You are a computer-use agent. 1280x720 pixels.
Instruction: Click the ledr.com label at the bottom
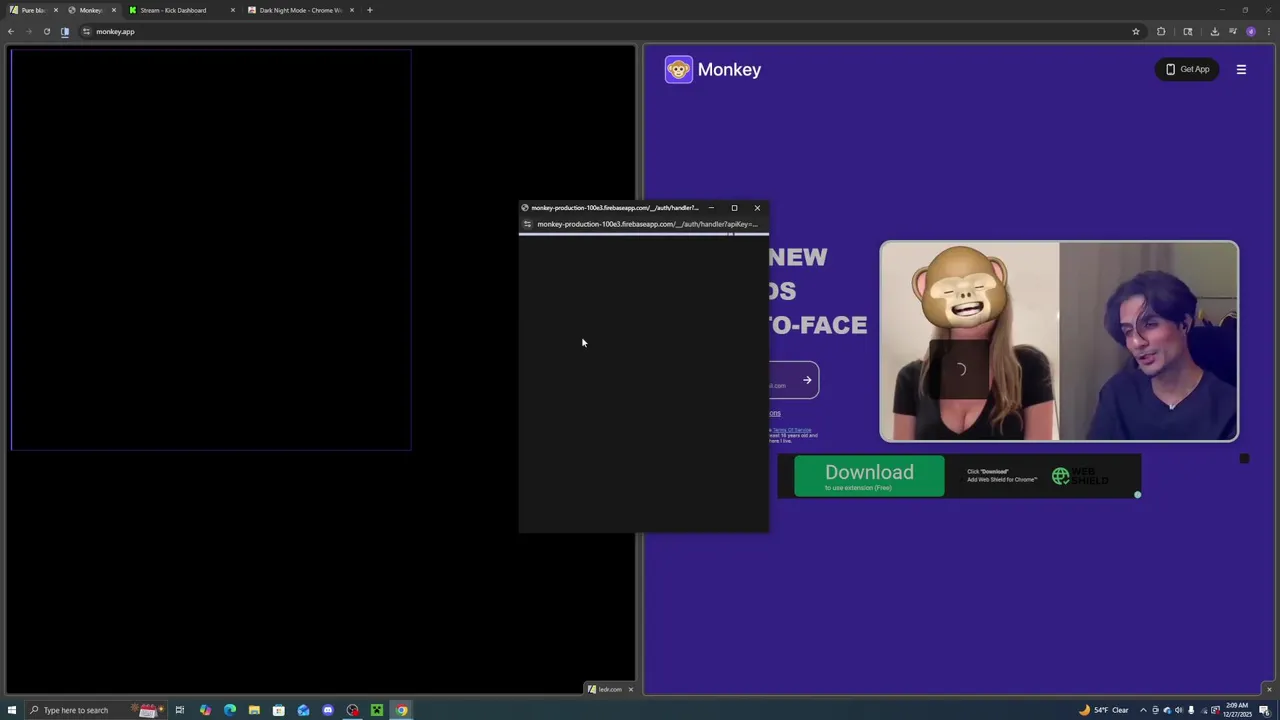(610, 689)
